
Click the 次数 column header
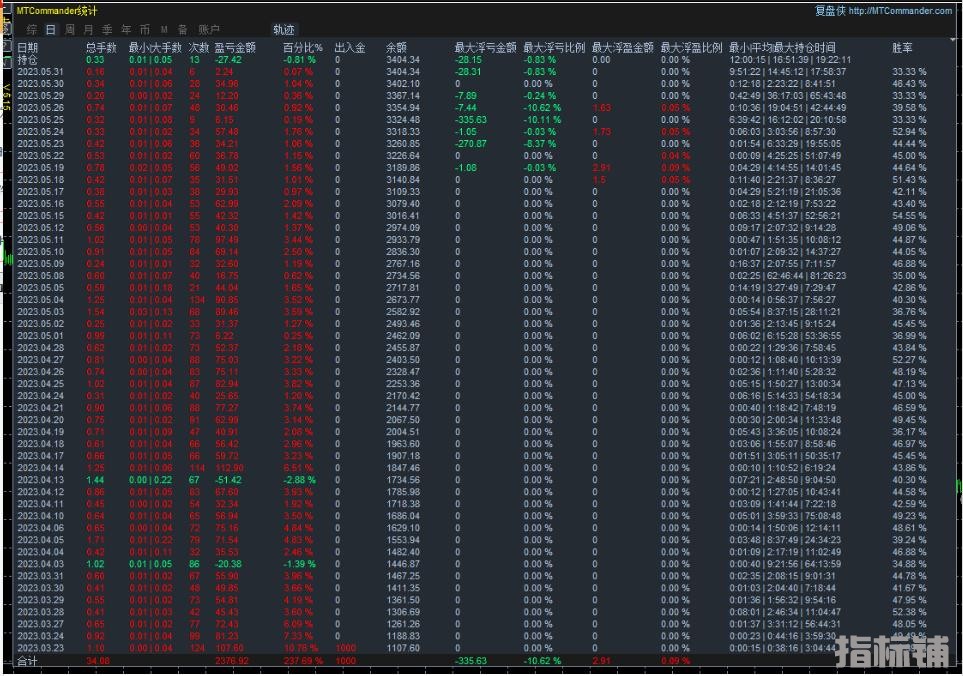tap(199, 47)
